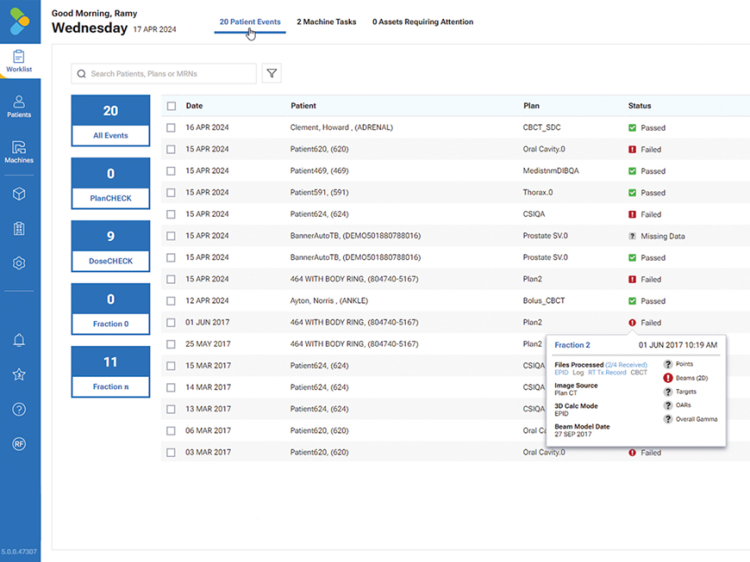Click the 'CBCT_SDC' plan cell

pos(541,128)
